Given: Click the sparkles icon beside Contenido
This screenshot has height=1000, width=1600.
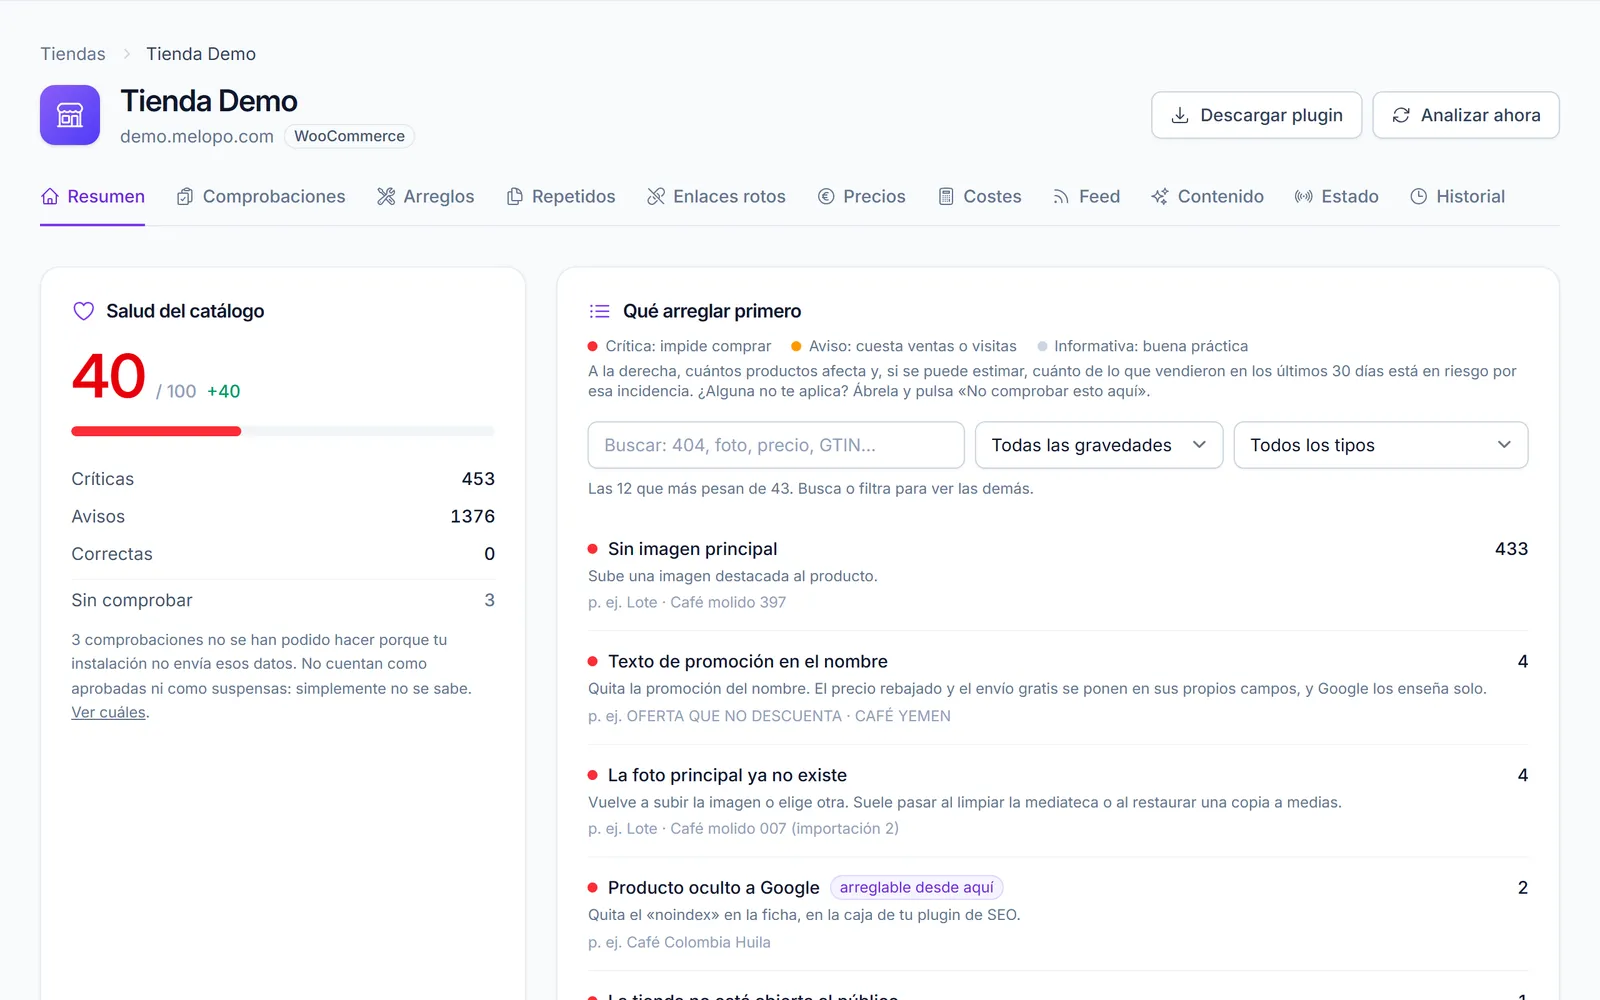Looking at the screenshot, I should coord(1160,196).
